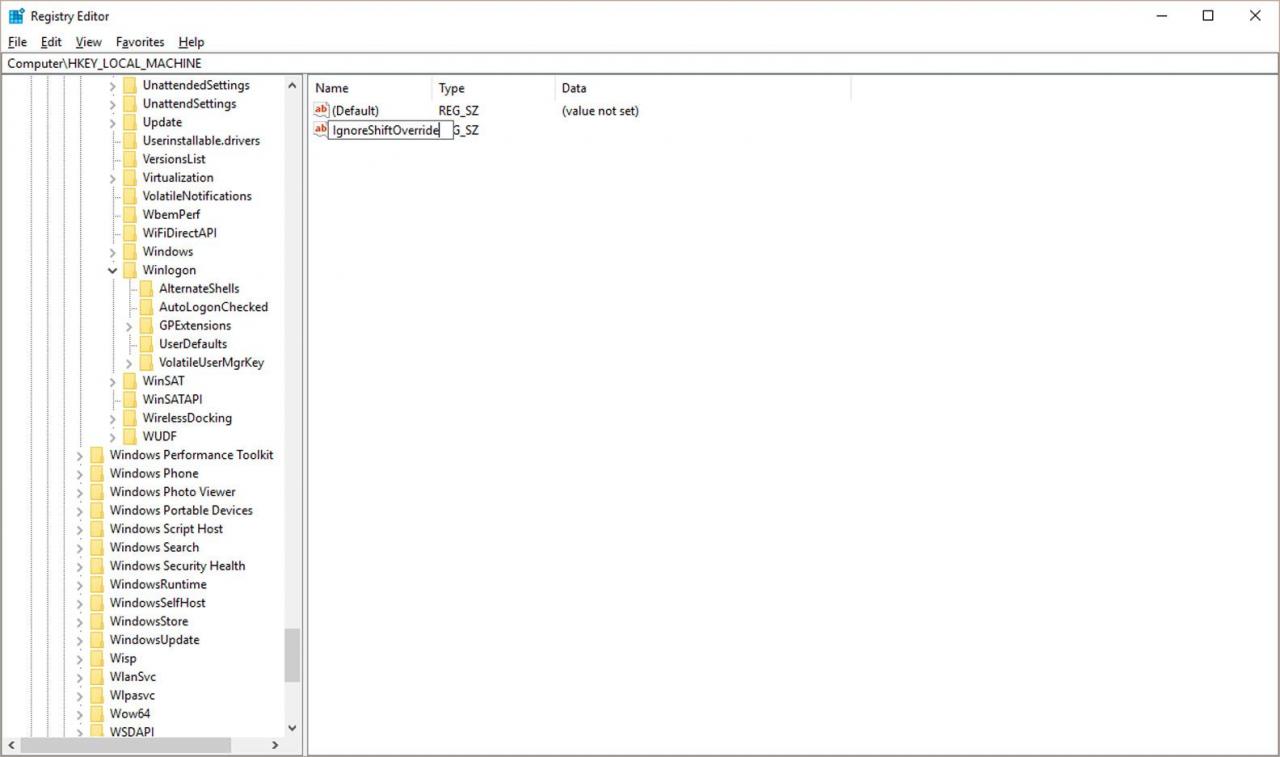This screenshot has width=1280, height=757.
Task: Click the WindowsStore folder icon
Action: click(97, 621)
